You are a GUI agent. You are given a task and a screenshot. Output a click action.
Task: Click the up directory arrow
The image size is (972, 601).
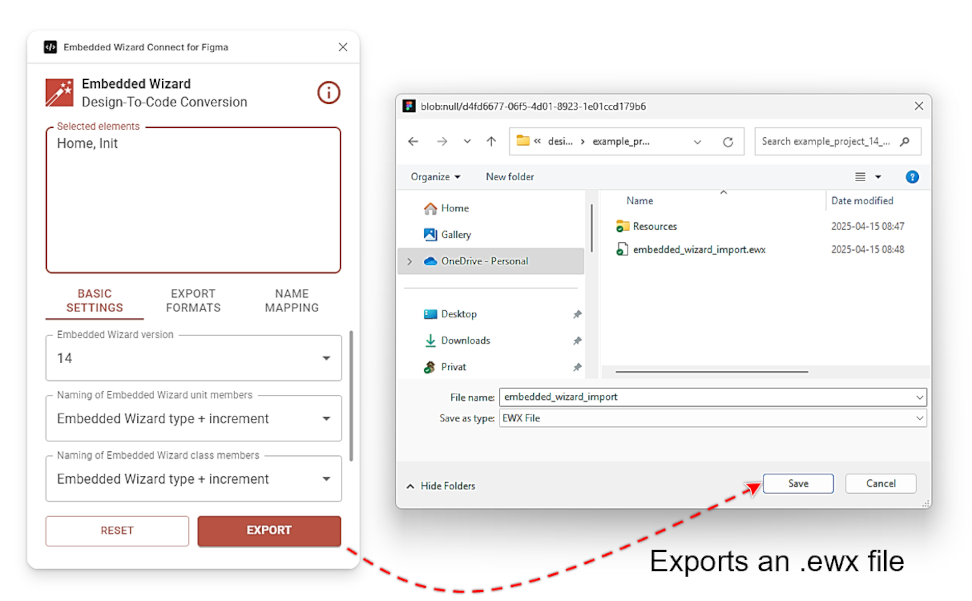[491, 142]
